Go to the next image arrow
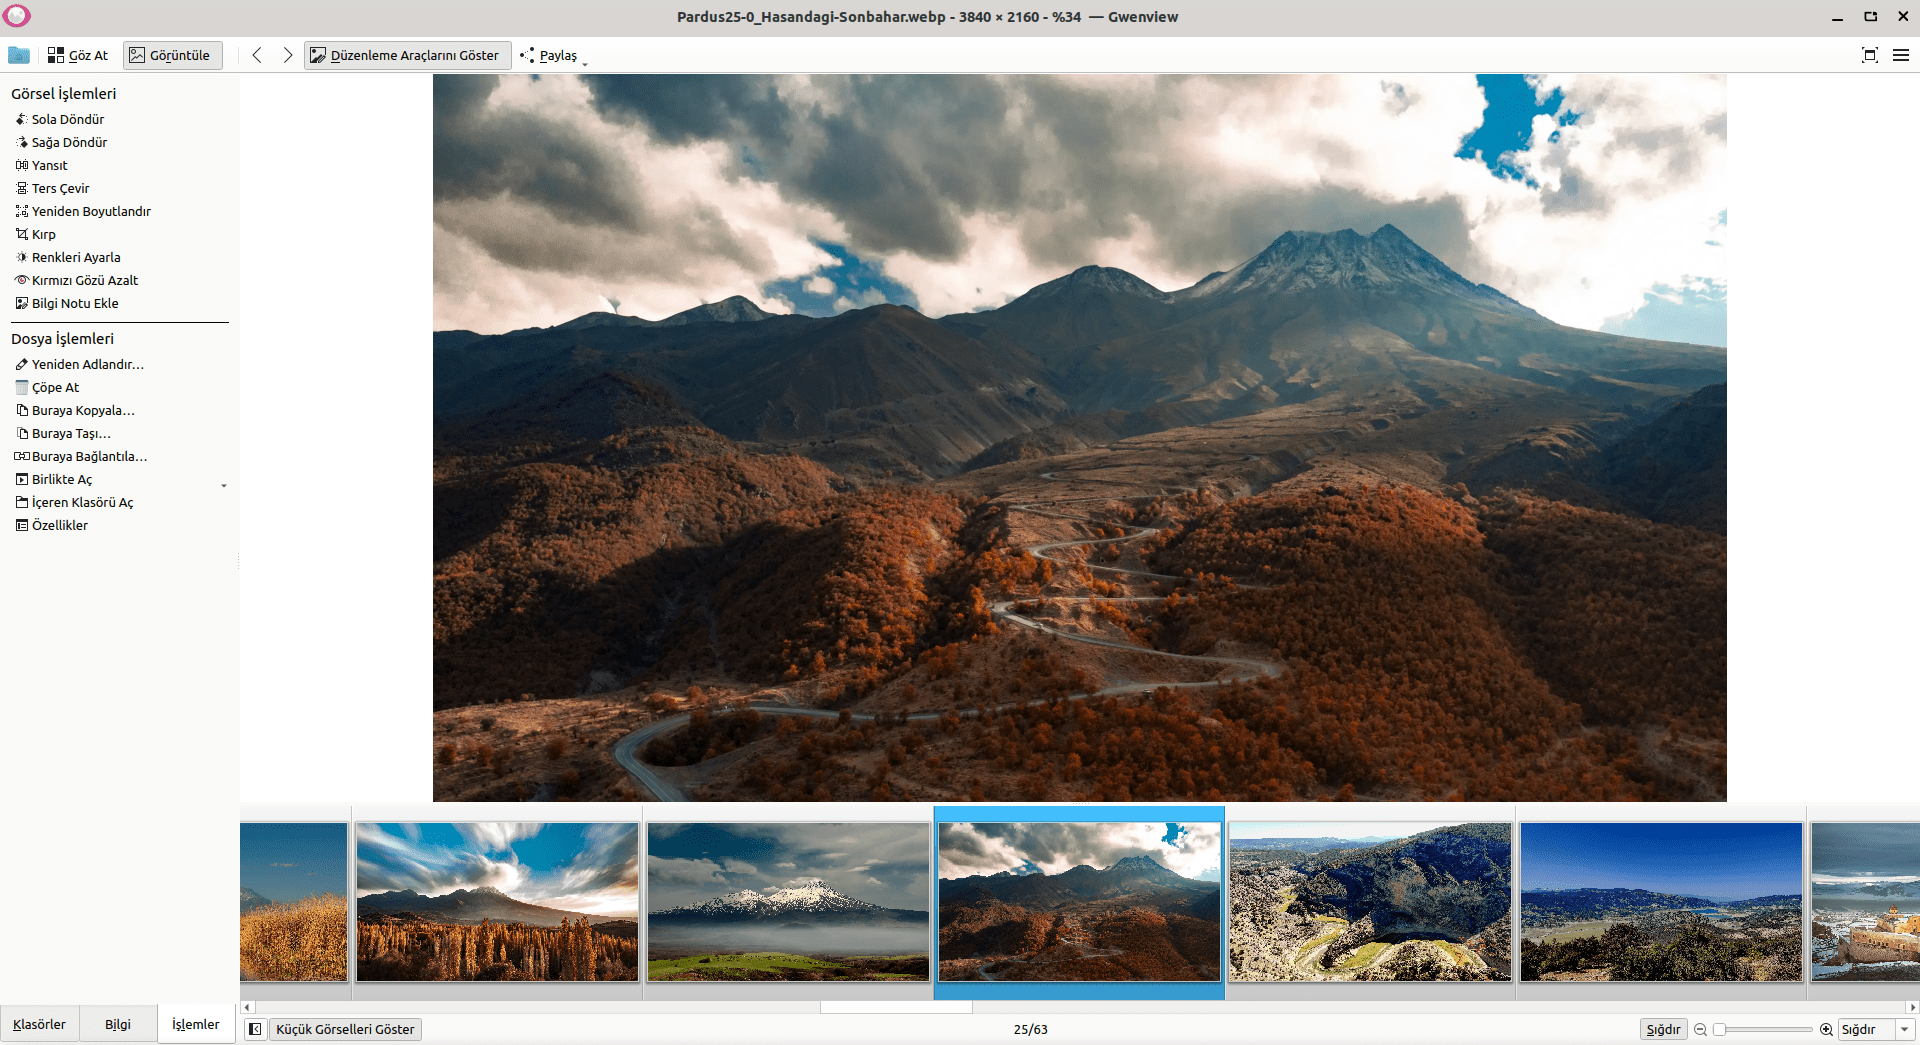Image resolution: width=1920 pixels, height=1045 pixels. tap(288, 55)
